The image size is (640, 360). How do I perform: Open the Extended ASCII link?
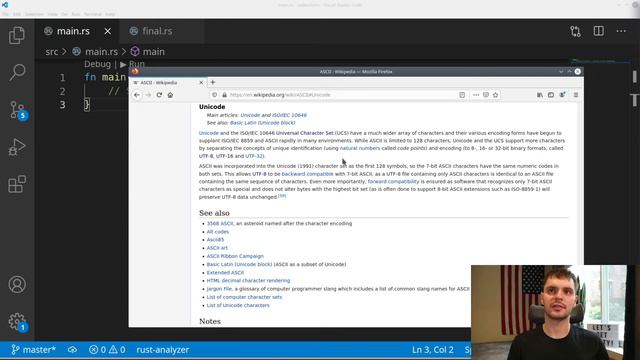[x=225, y=273]
